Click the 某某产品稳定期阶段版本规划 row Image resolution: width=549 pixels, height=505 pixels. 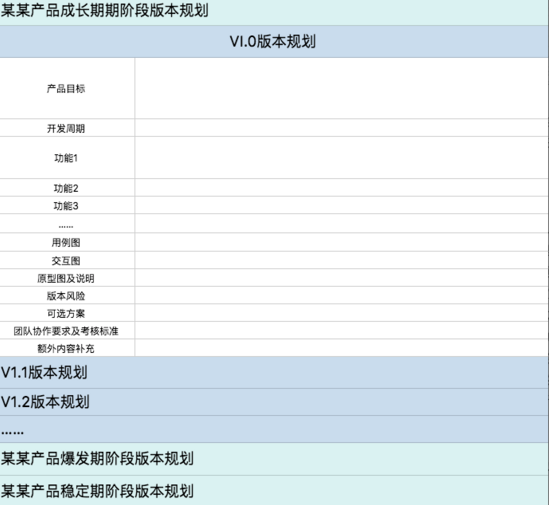pyautogui.click(x=274, y=490)
